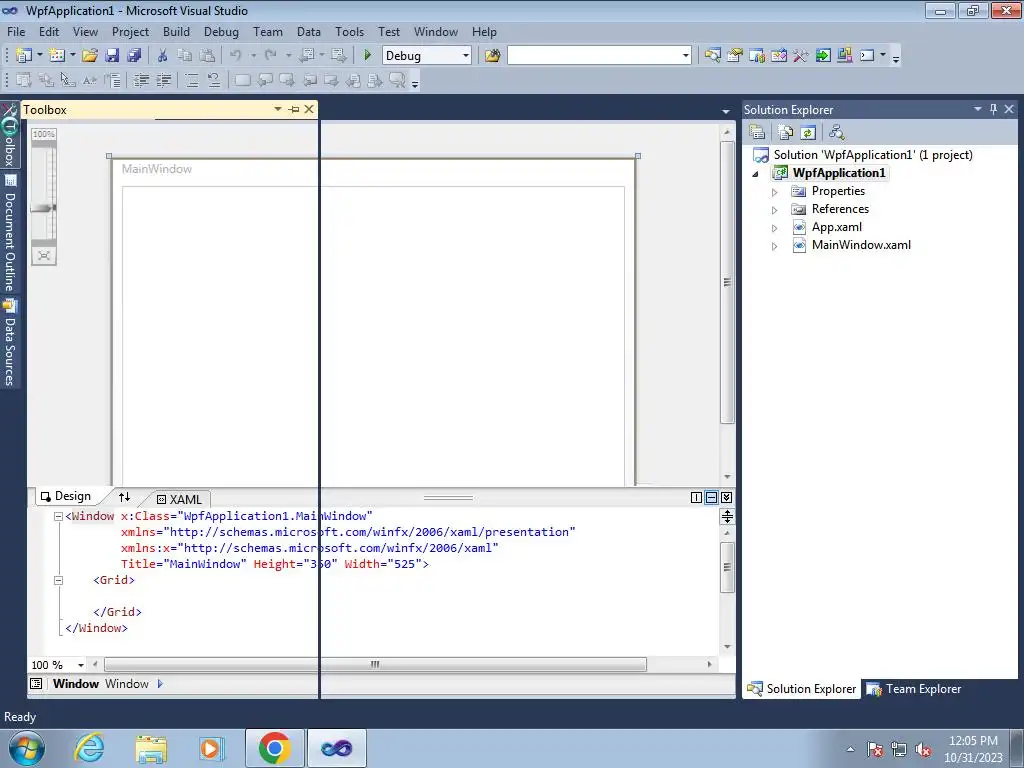1024x768 pixels.
Task: Open the Toolbox window position dropdown arrow
Action: (x=278, y=110)
